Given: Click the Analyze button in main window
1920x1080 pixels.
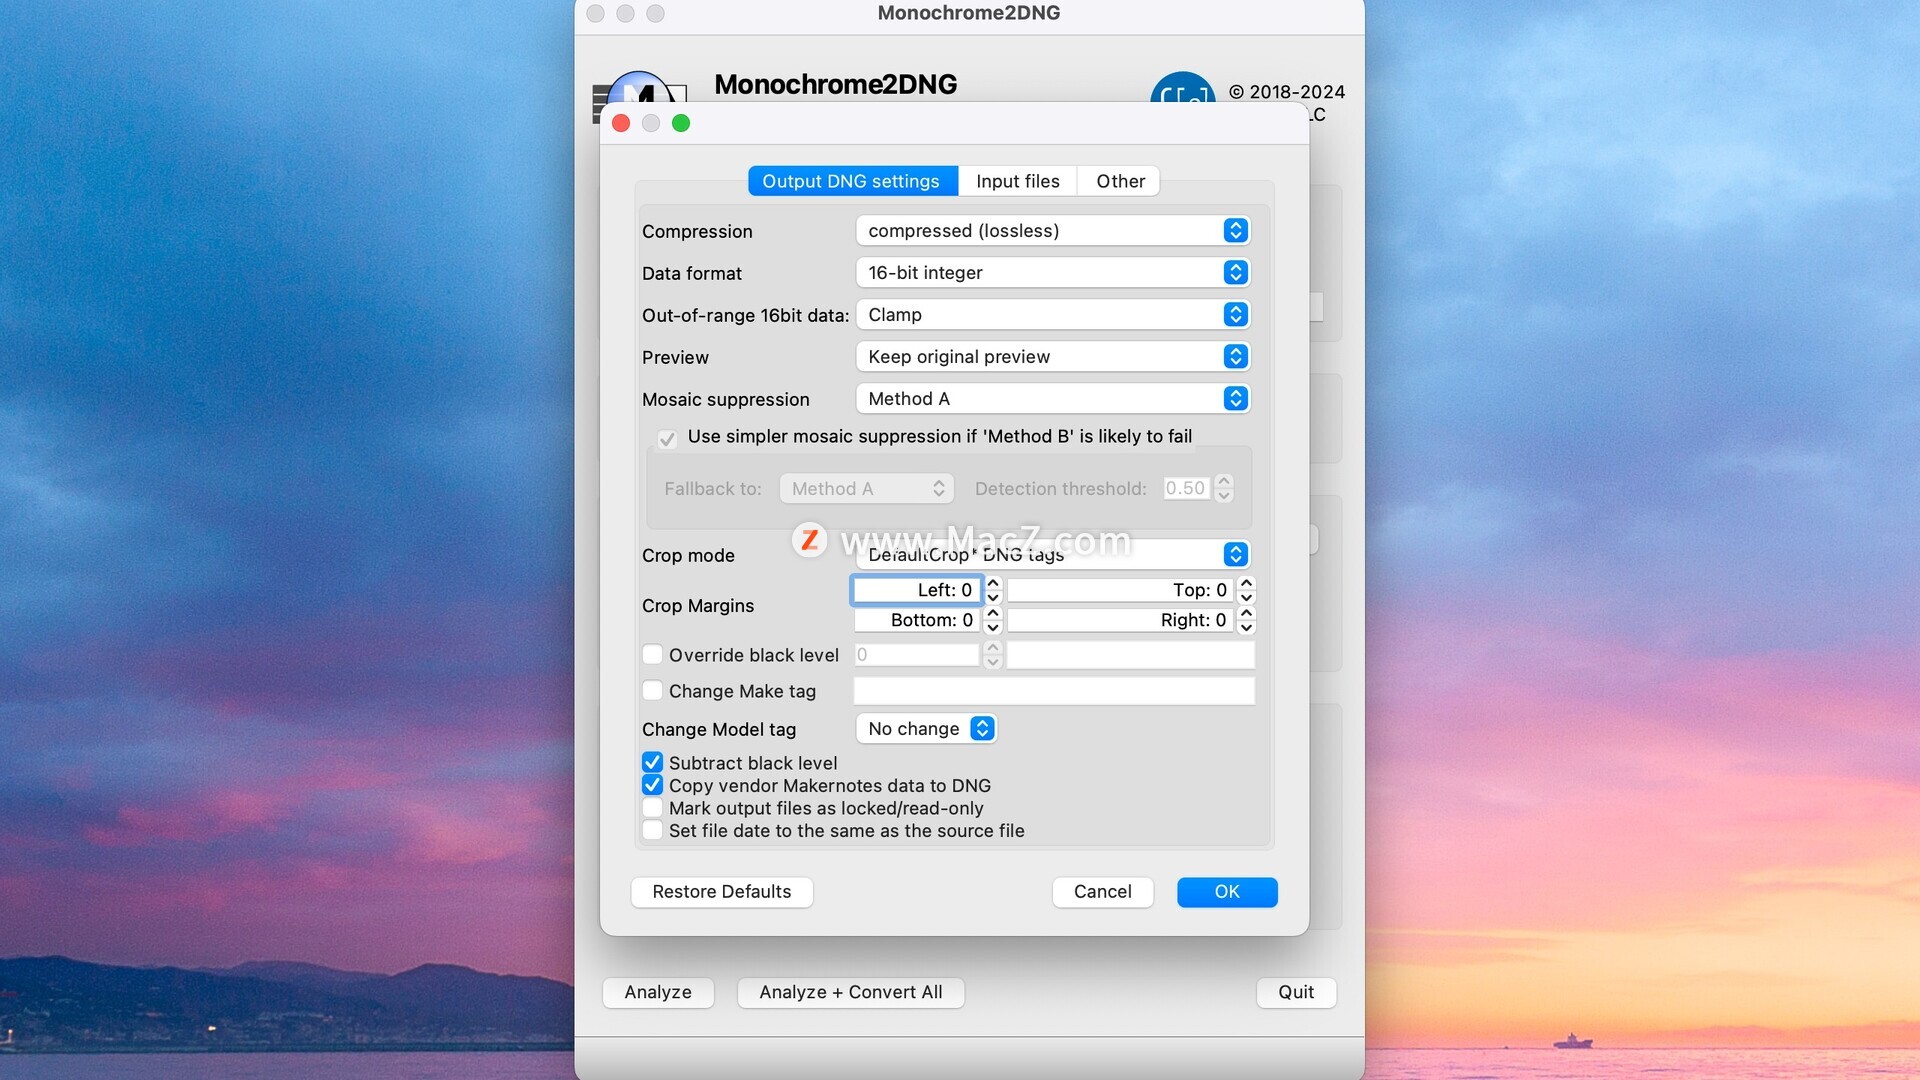Looking at the screenshot, I should (658, 992).
